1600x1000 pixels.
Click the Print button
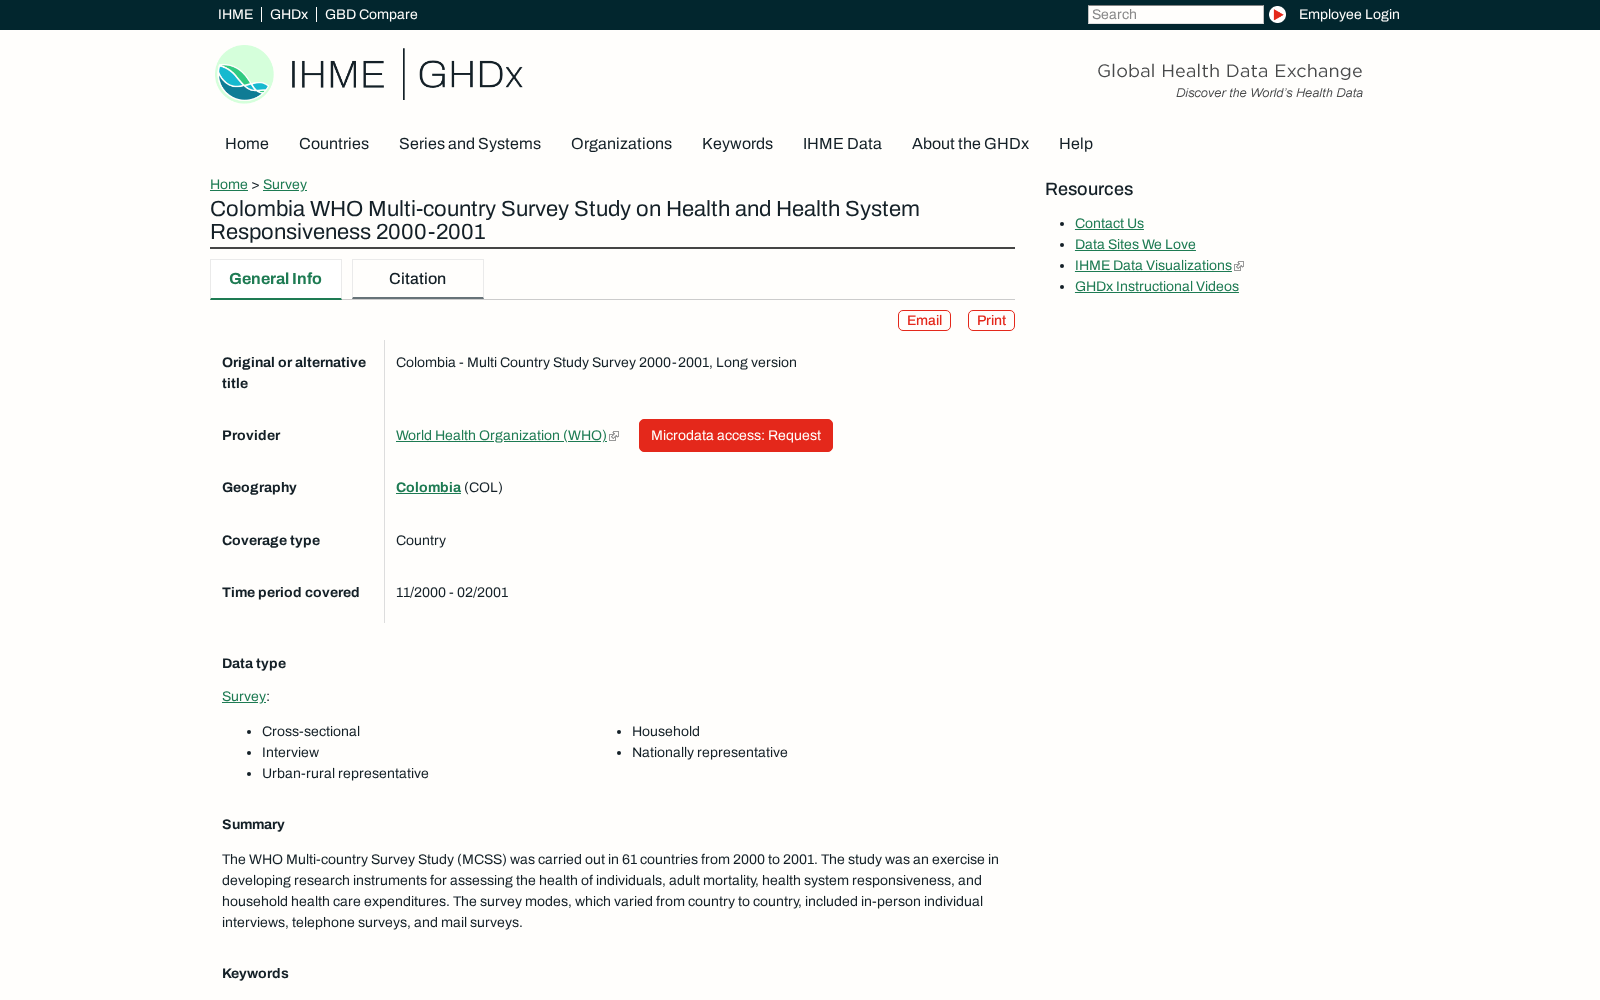pos(991,321)
